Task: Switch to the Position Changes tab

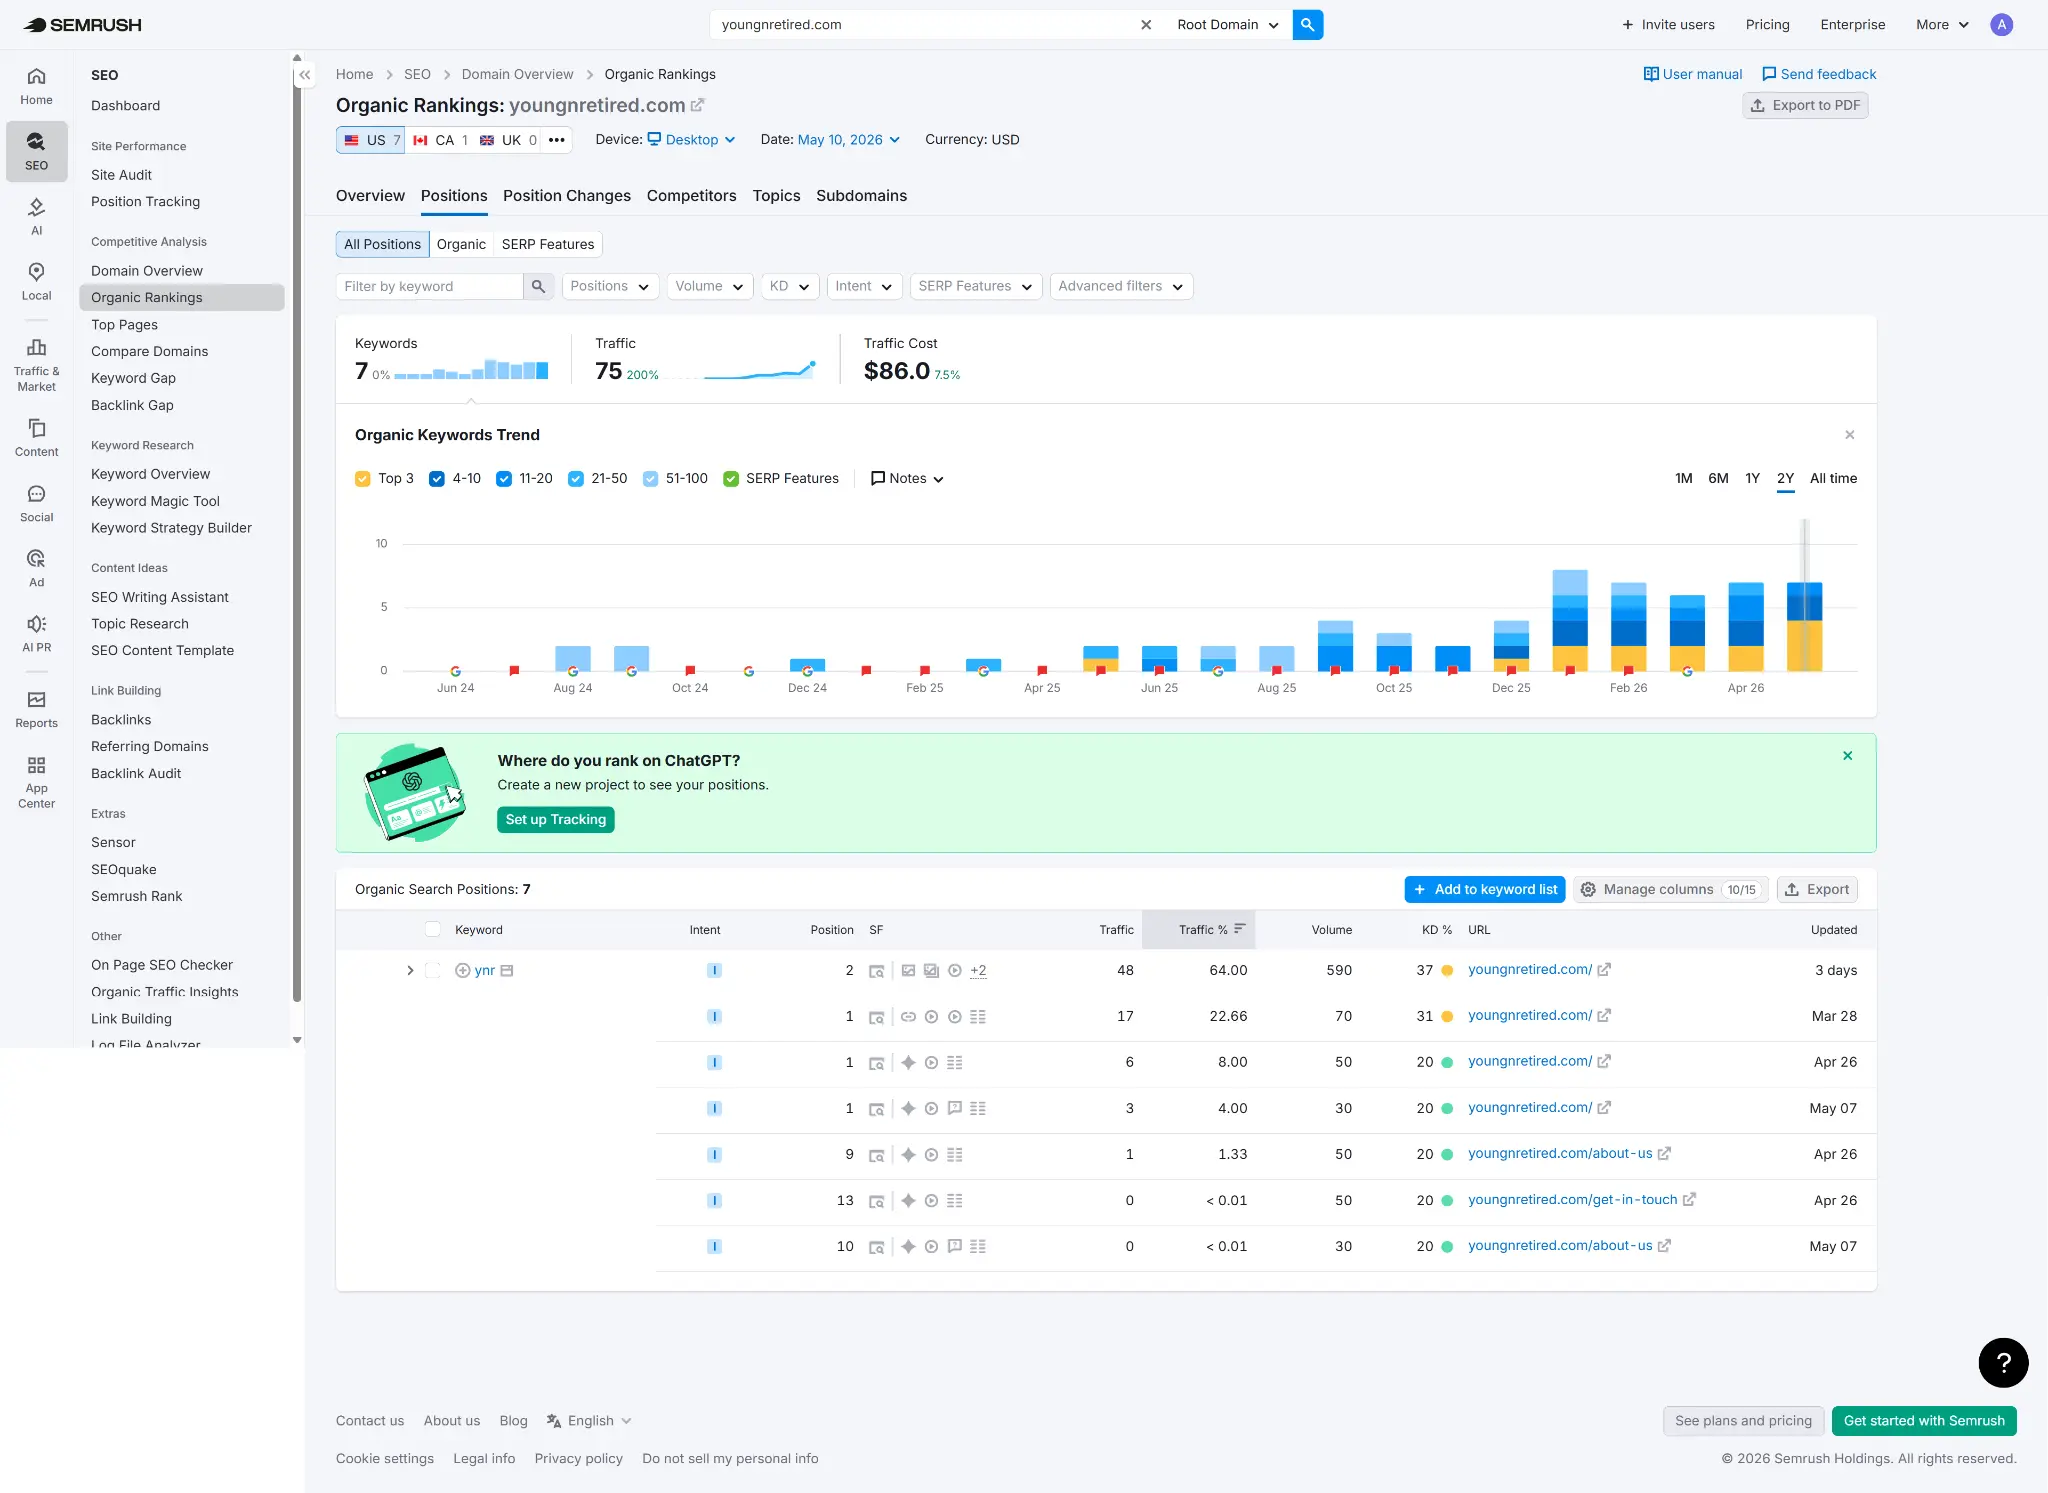Action: coord(567,196)
